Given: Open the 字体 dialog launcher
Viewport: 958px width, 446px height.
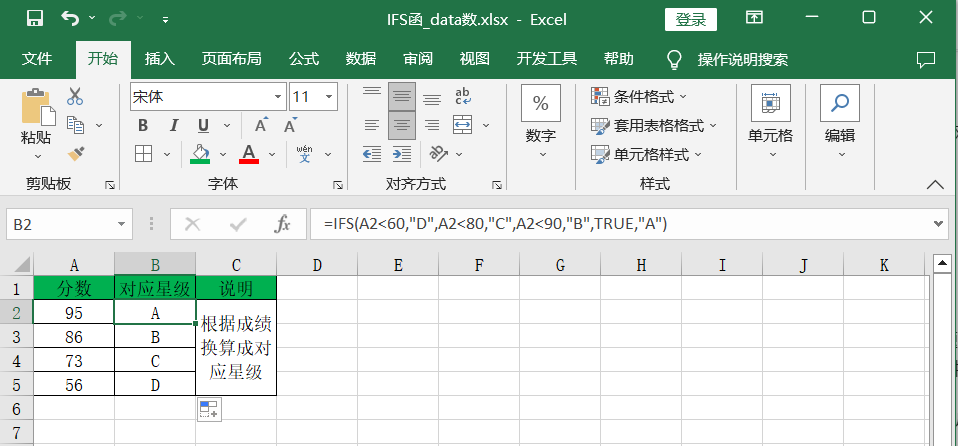Looking at the screenshot, I should [337, 185].
